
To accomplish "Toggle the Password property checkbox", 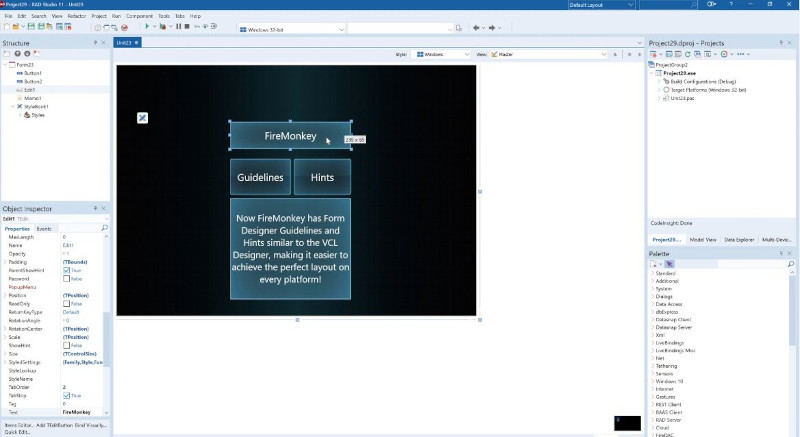I will pyautogui.click(x=66, y=279).
